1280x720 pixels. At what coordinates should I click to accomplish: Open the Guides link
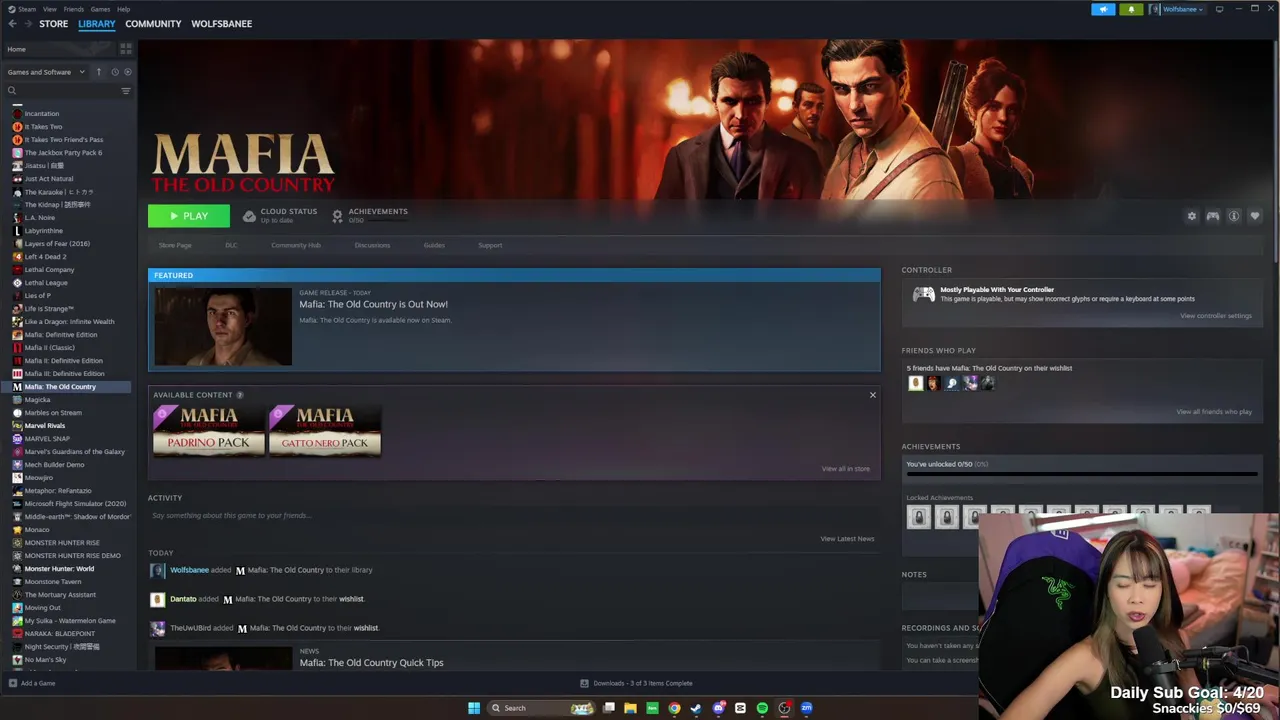coord(434,245)
